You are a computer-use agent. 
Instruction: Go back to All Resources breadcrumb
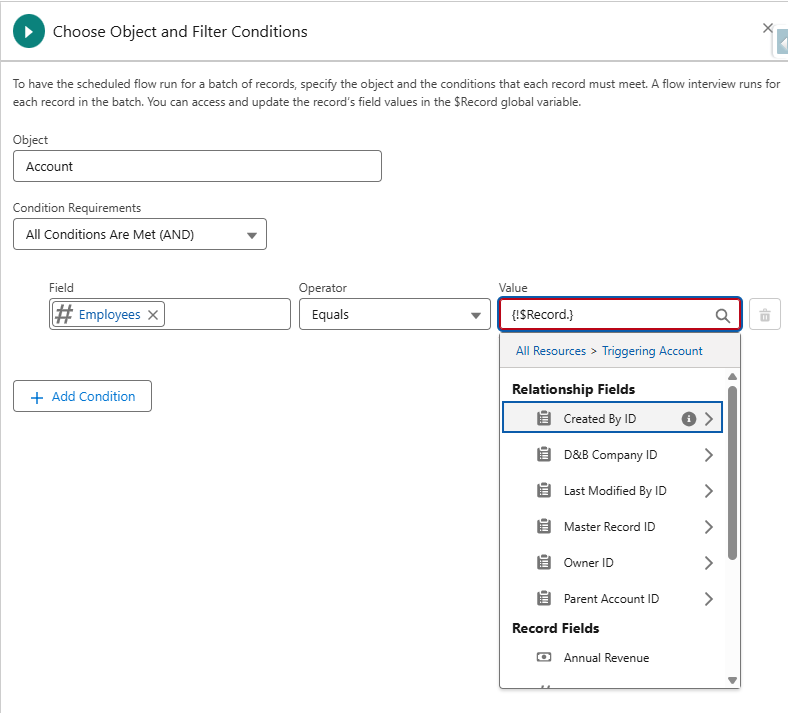tap(550, 351)
